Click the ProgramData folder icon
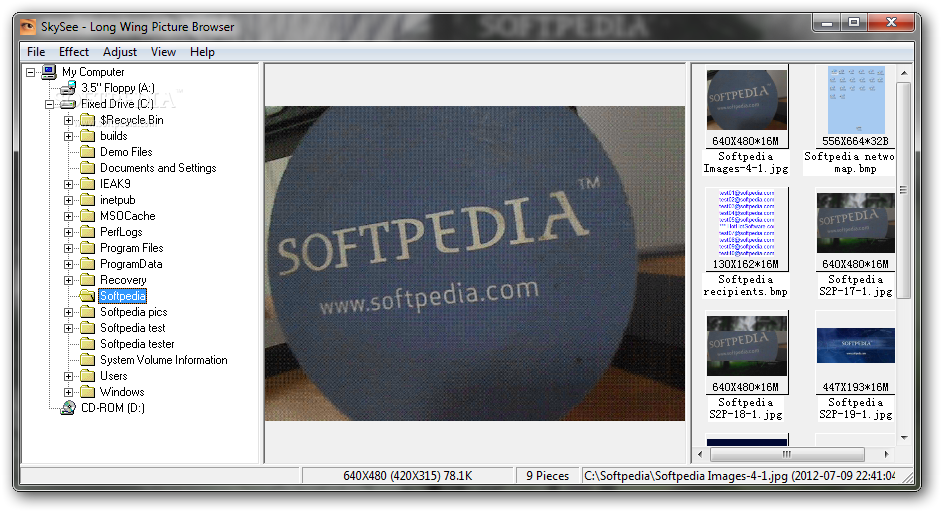 coord(88,264)
